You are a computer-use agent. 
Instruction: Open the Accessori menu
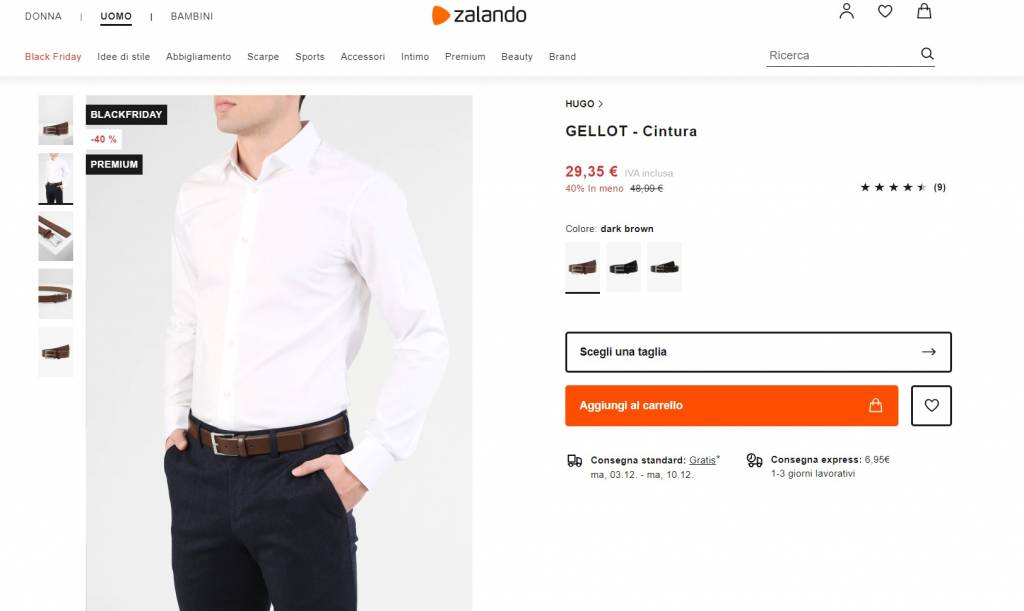coord(362,57)
